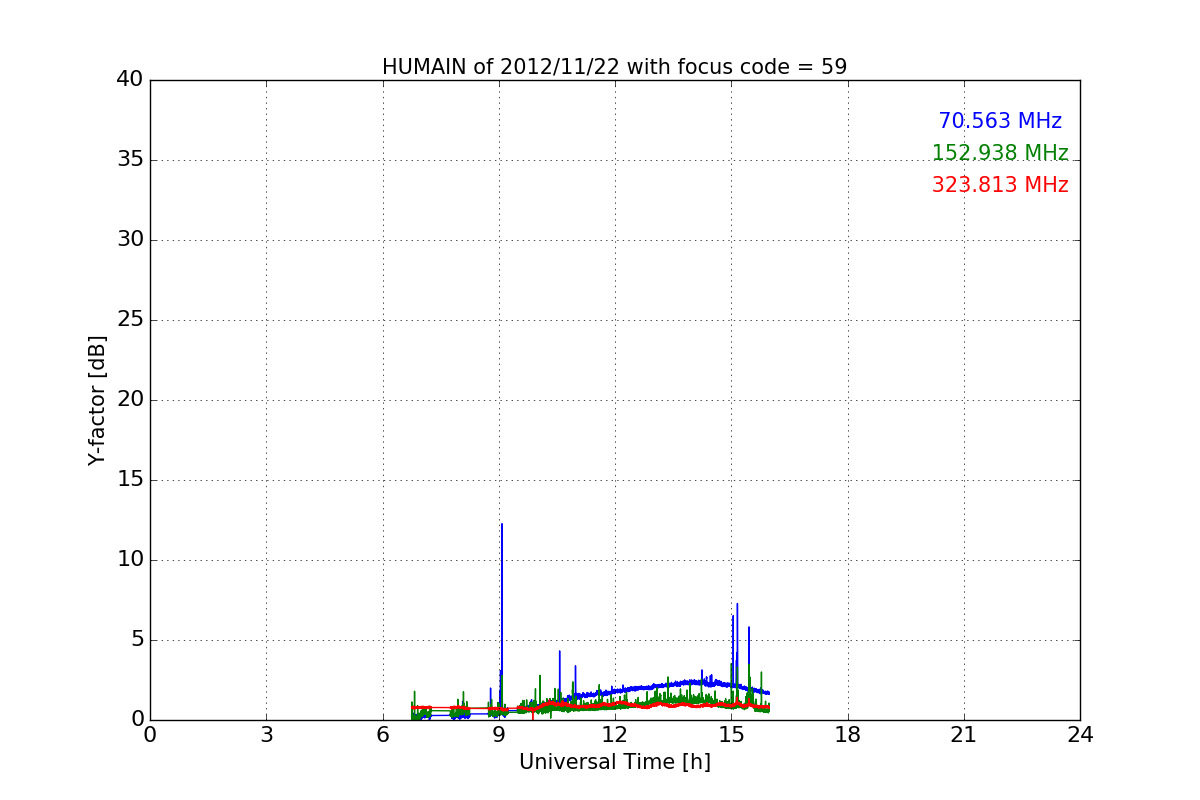
Task: Click y-axis tick label 10
Action: (130, 560)
